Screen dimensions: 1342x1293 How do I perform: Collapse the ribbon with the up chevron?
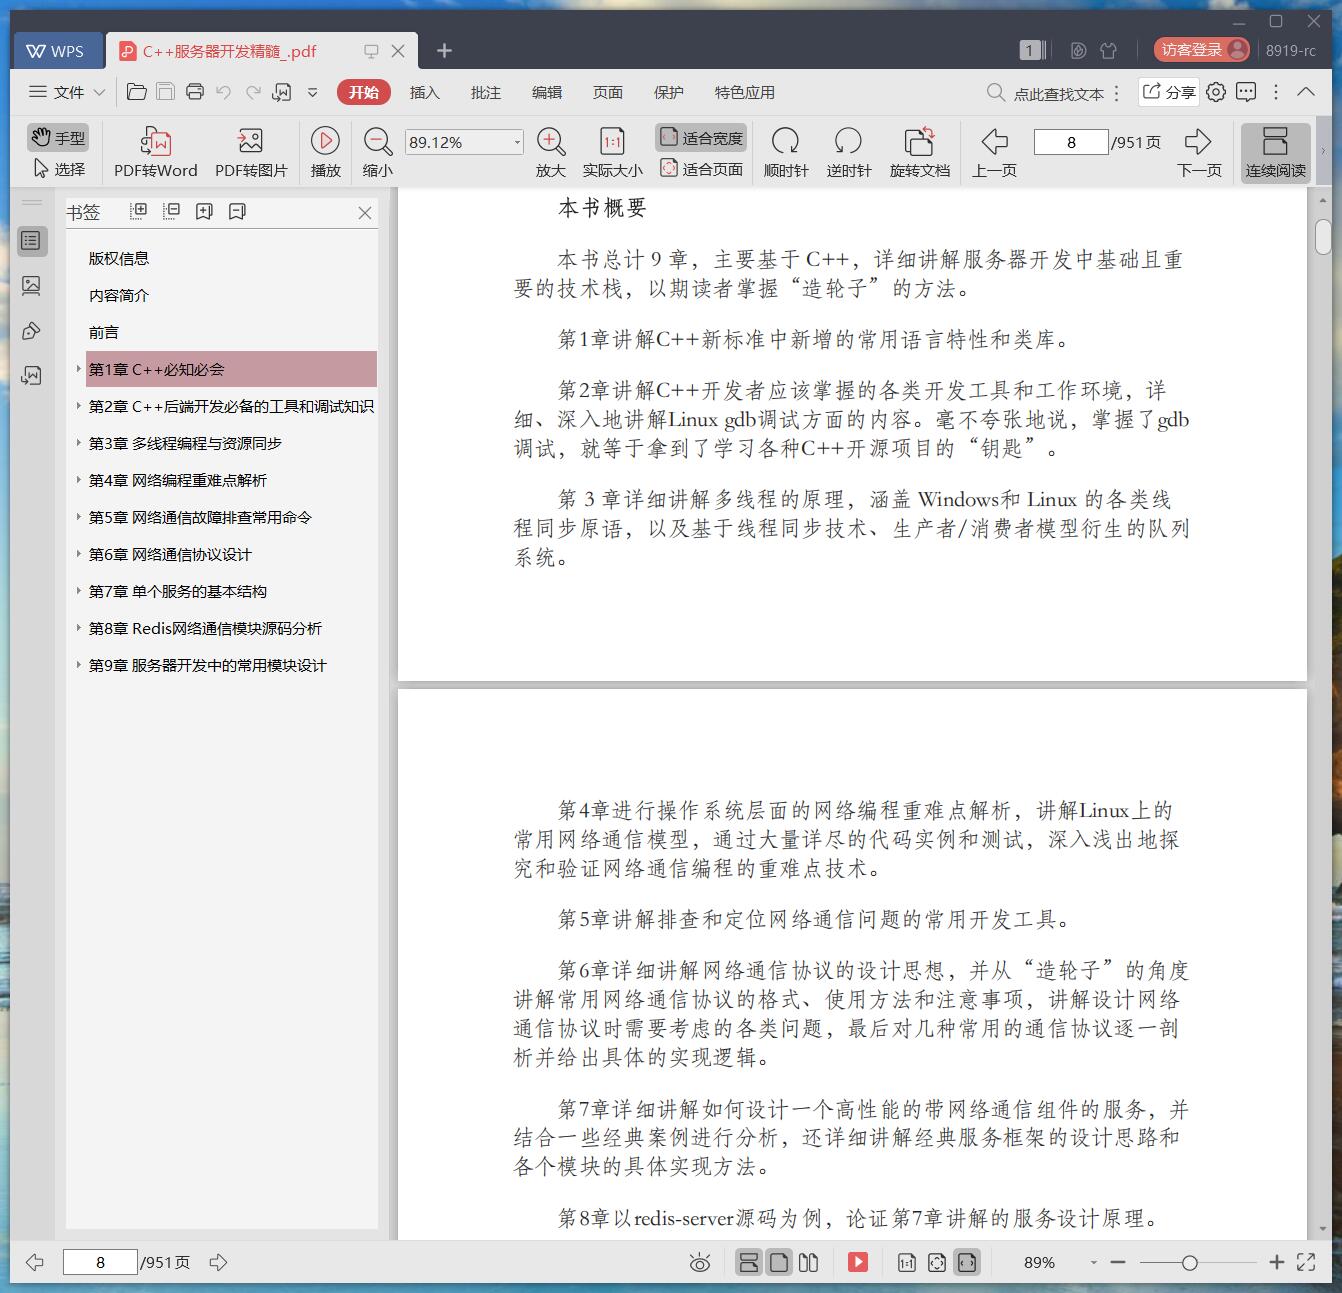coord(1306,92)
